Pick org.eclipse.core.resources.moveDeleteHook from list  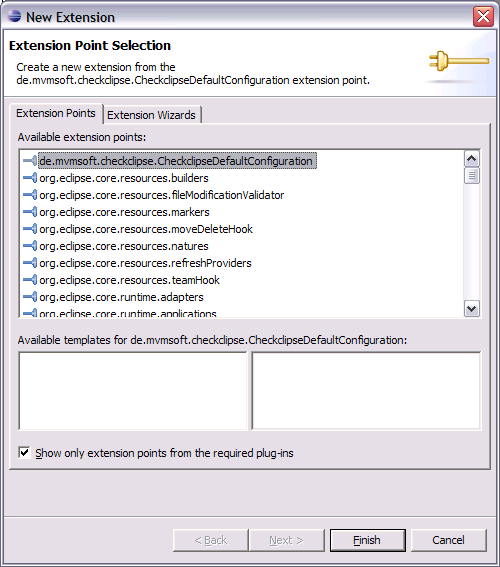[146, 229]
